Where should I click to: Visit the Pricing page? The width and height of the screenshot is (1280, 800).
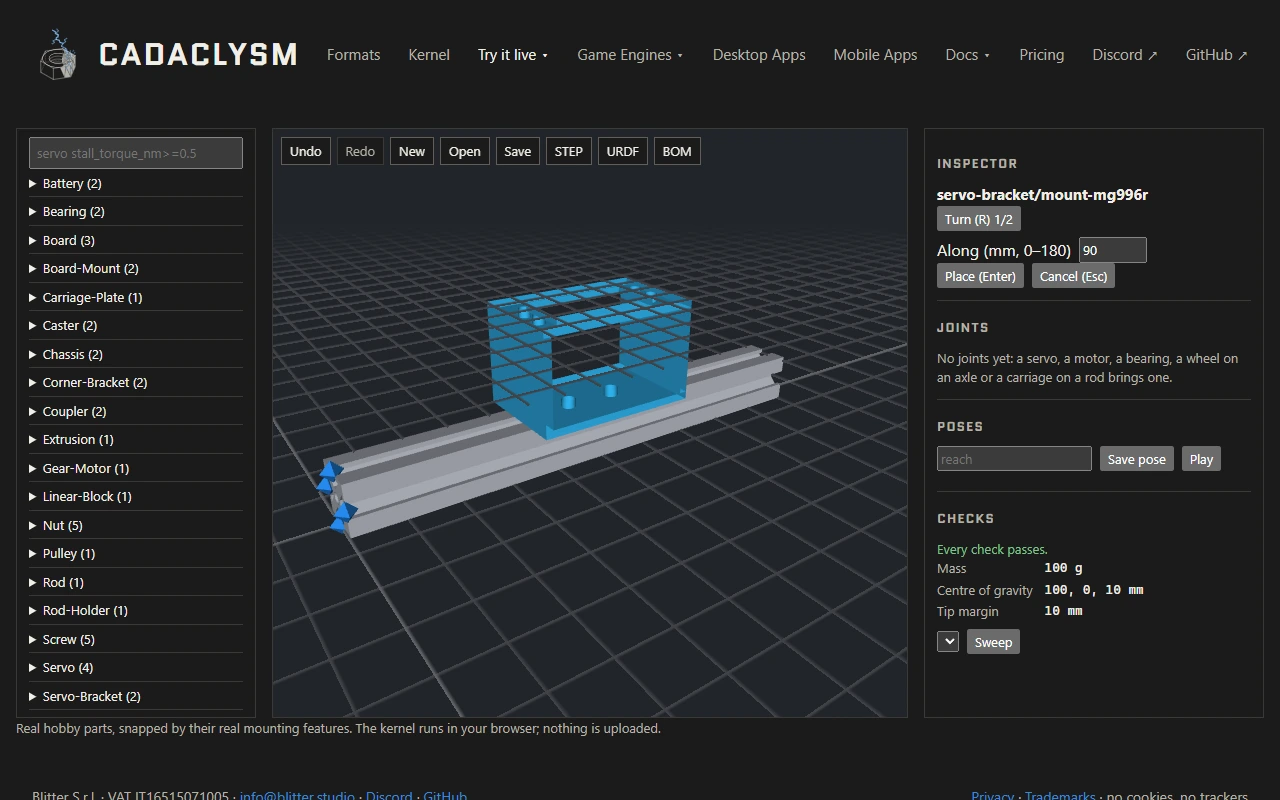pos(1041,55)
